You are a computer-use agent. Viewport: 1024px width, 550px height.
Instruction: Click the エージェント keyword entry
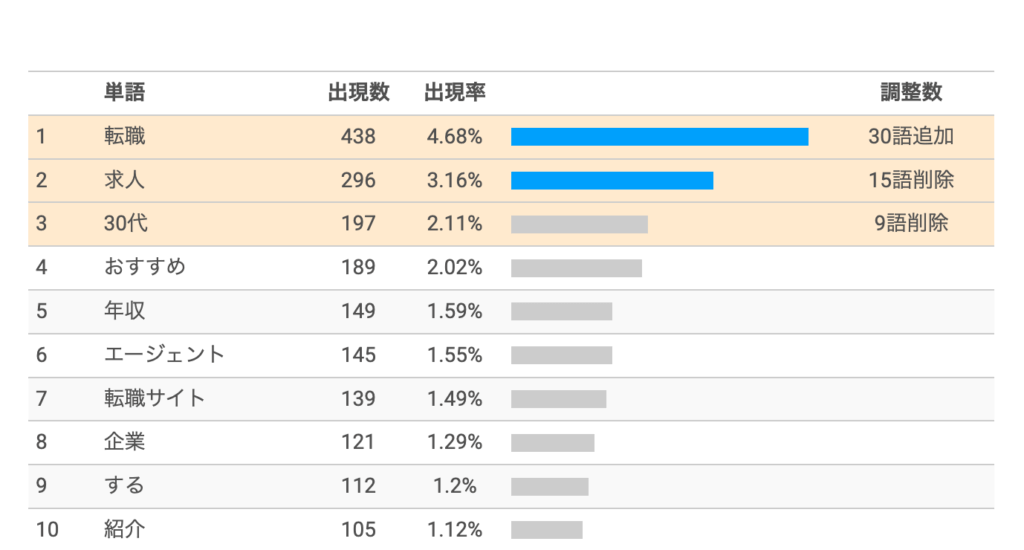164,355
